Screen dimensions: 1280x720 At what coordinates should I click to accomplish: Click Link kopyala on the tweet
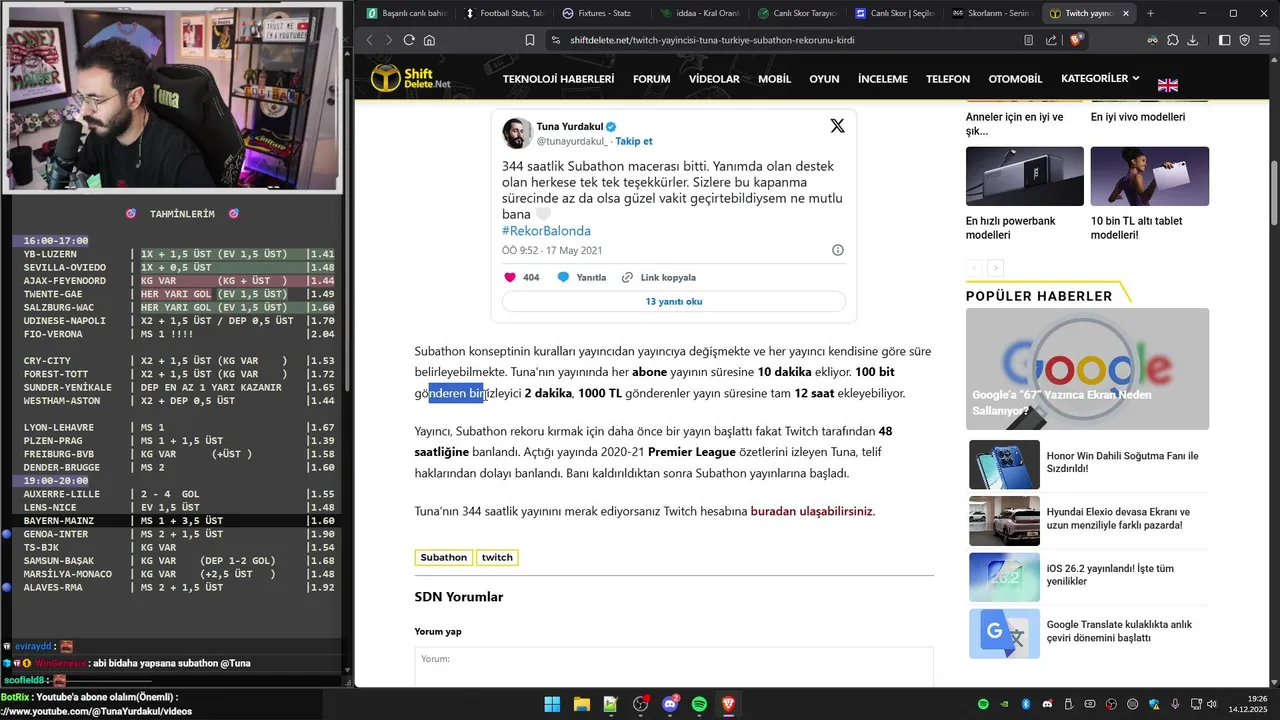pyautogui.click(x=659, y=277)
